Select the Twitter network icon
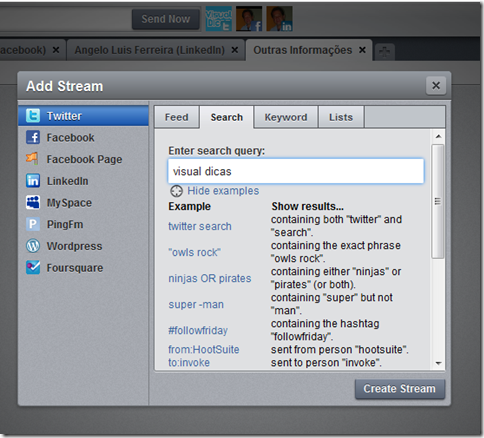484x438 pixels. (x=33, y=116)
